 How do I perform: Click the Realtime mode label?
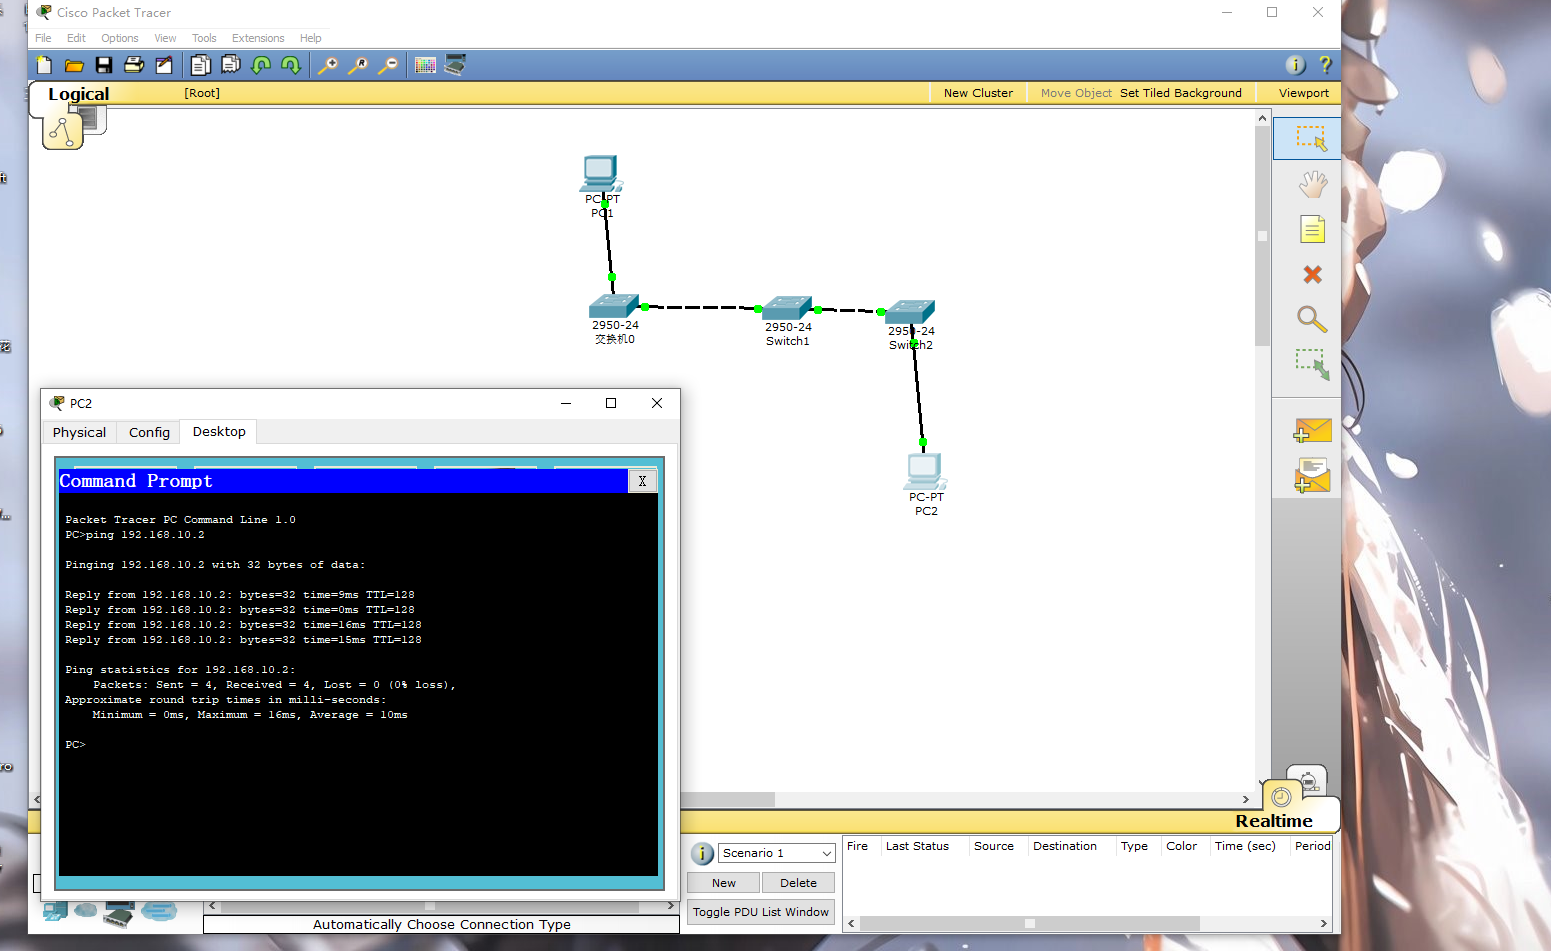[1273, 821]
